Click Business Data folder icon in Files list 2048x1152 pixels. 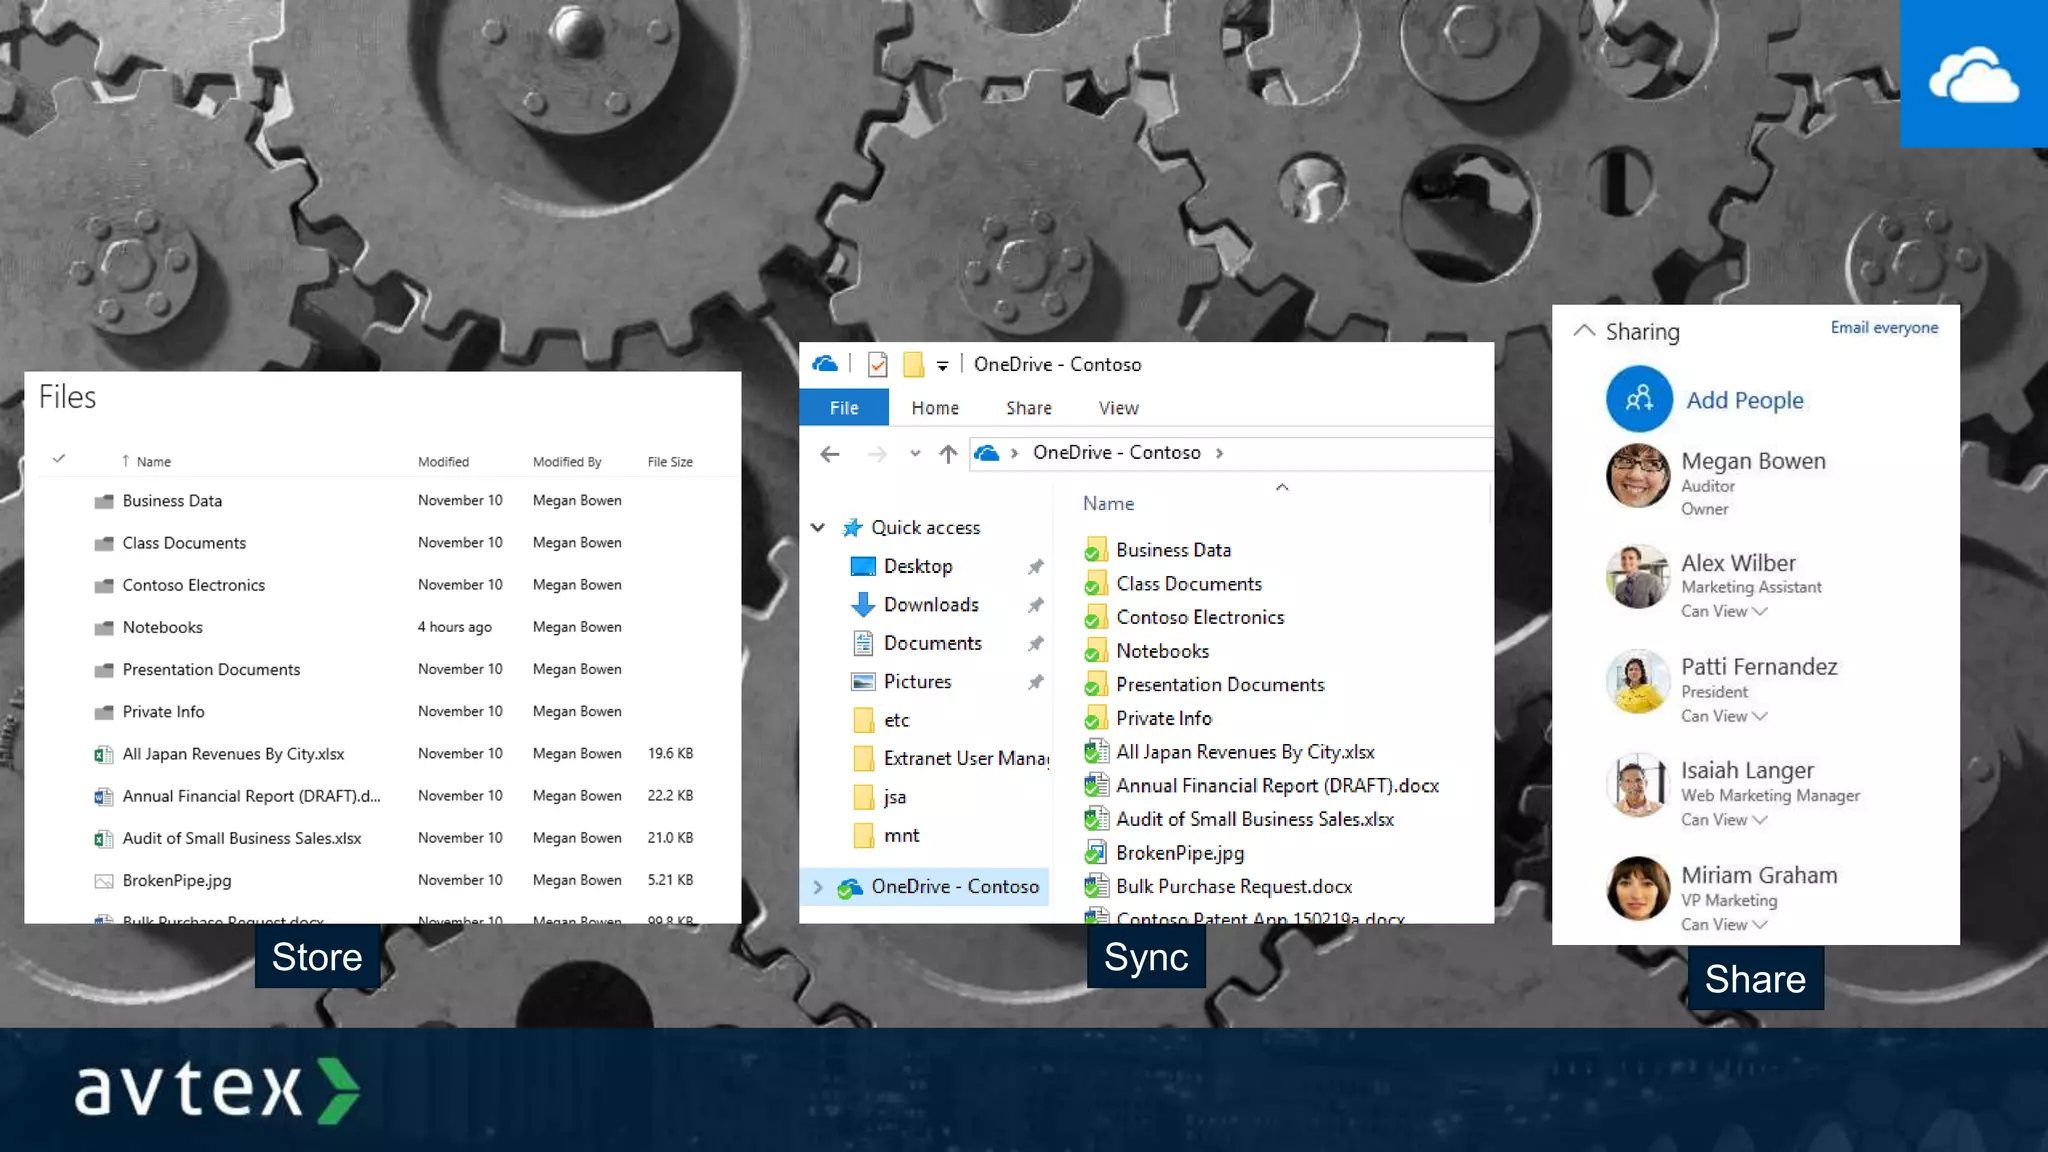(x=103, y=501)
